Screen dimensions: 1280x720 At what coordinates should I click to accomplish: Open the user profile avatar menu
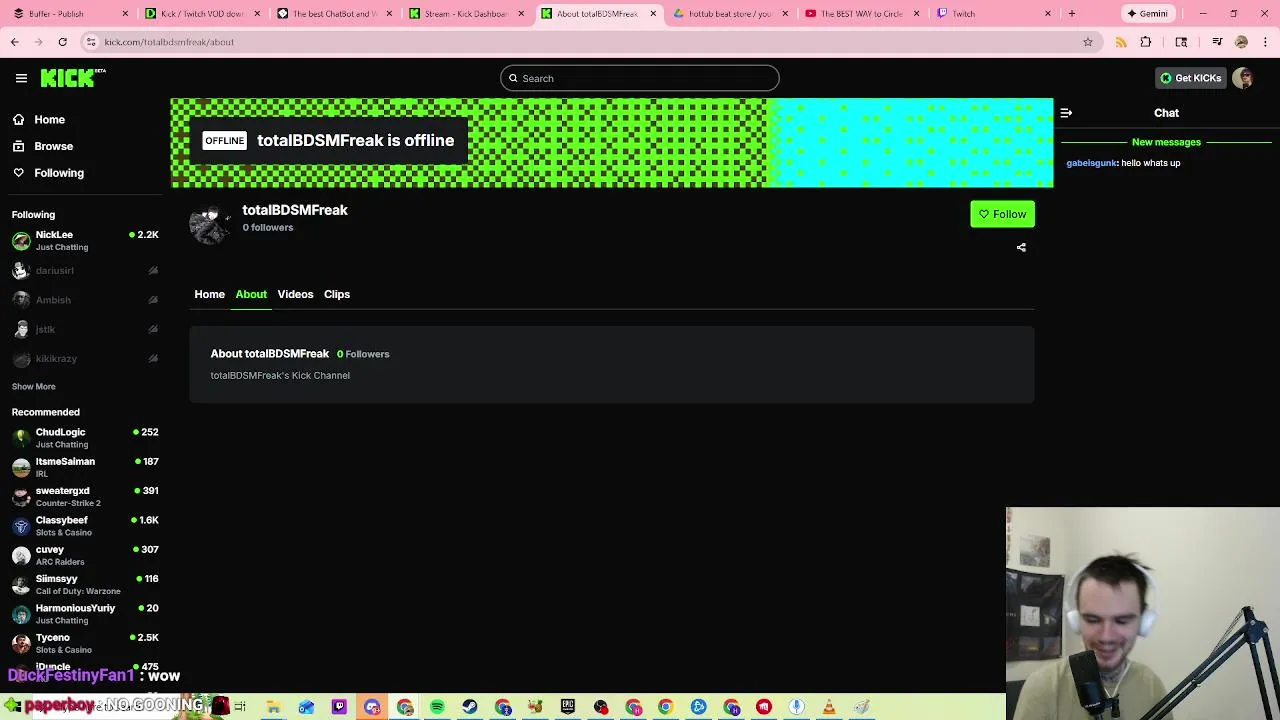pyautogui.click(x=1243, y=78)
